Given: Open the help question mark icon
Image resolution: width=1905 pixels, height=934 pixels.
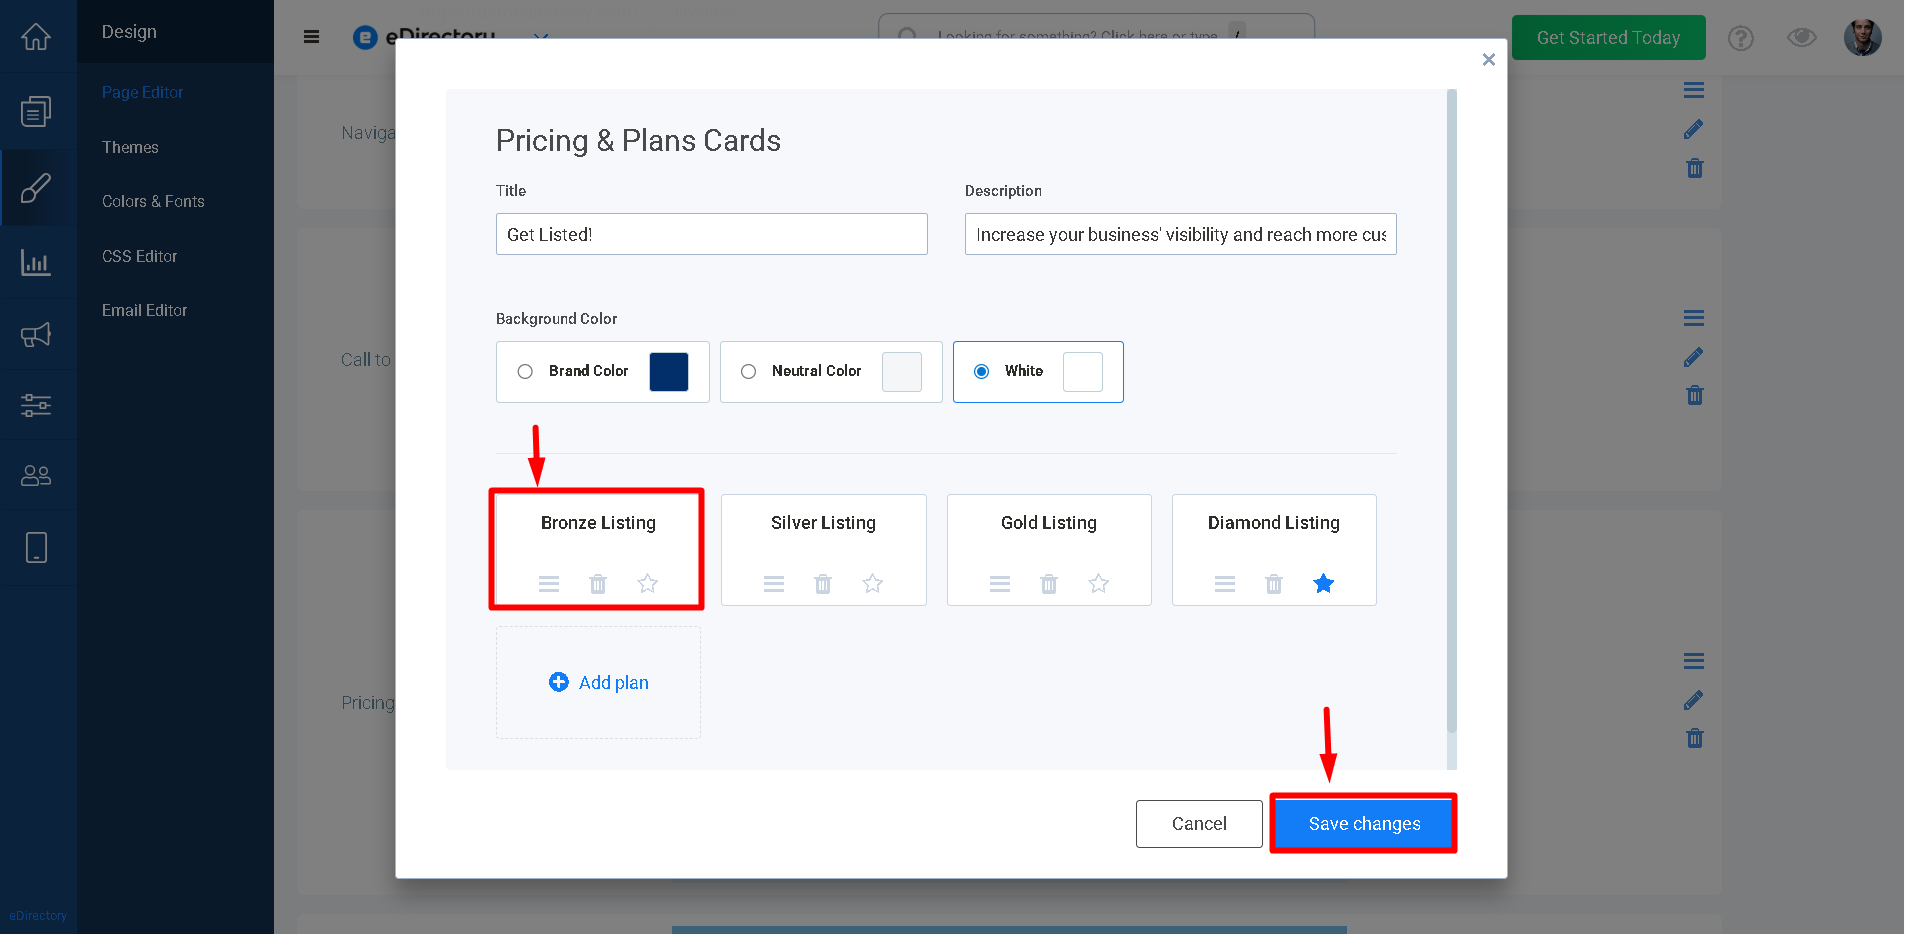Looking at the screenshot, I should tap(1741, 38).
